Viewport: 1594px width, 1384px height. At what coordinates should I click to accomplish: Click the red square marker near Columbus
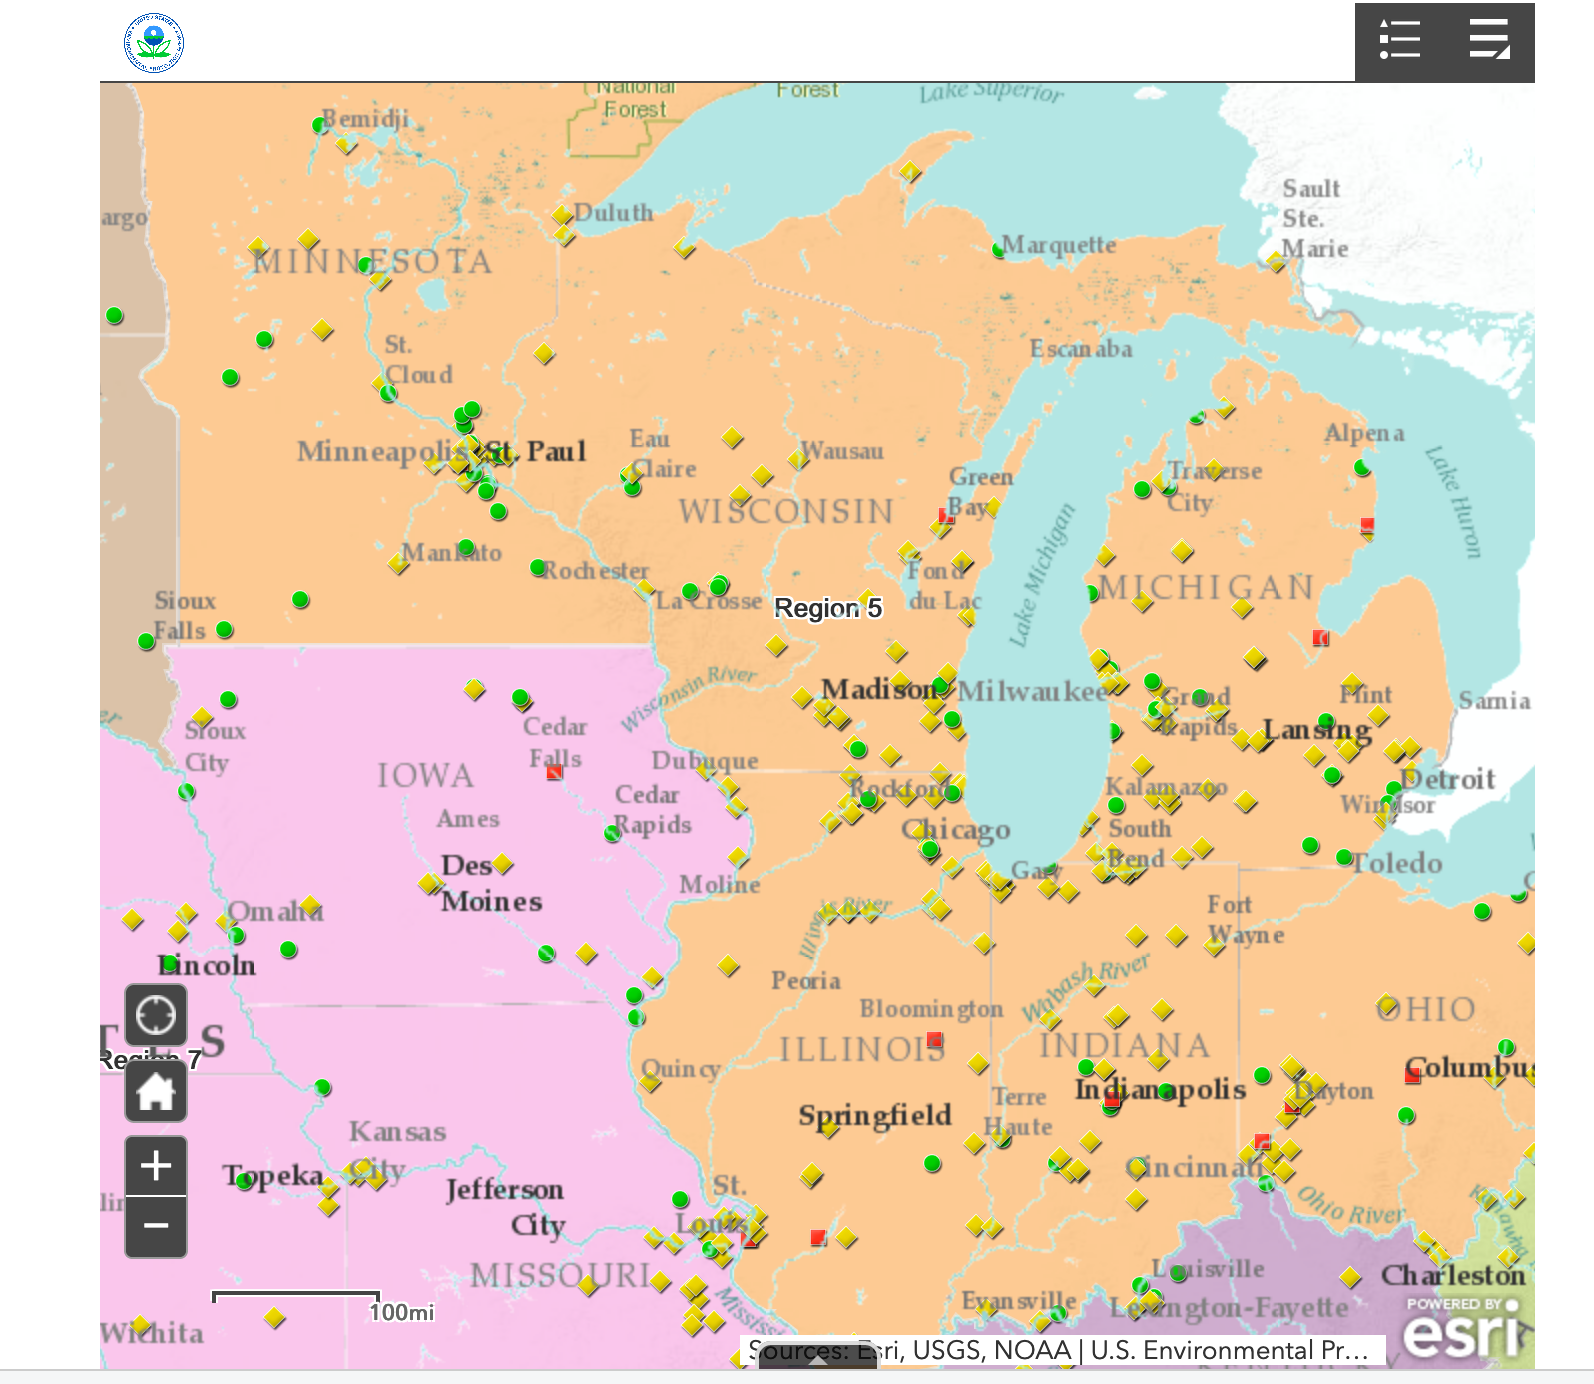click(x=1412, y=1076)
